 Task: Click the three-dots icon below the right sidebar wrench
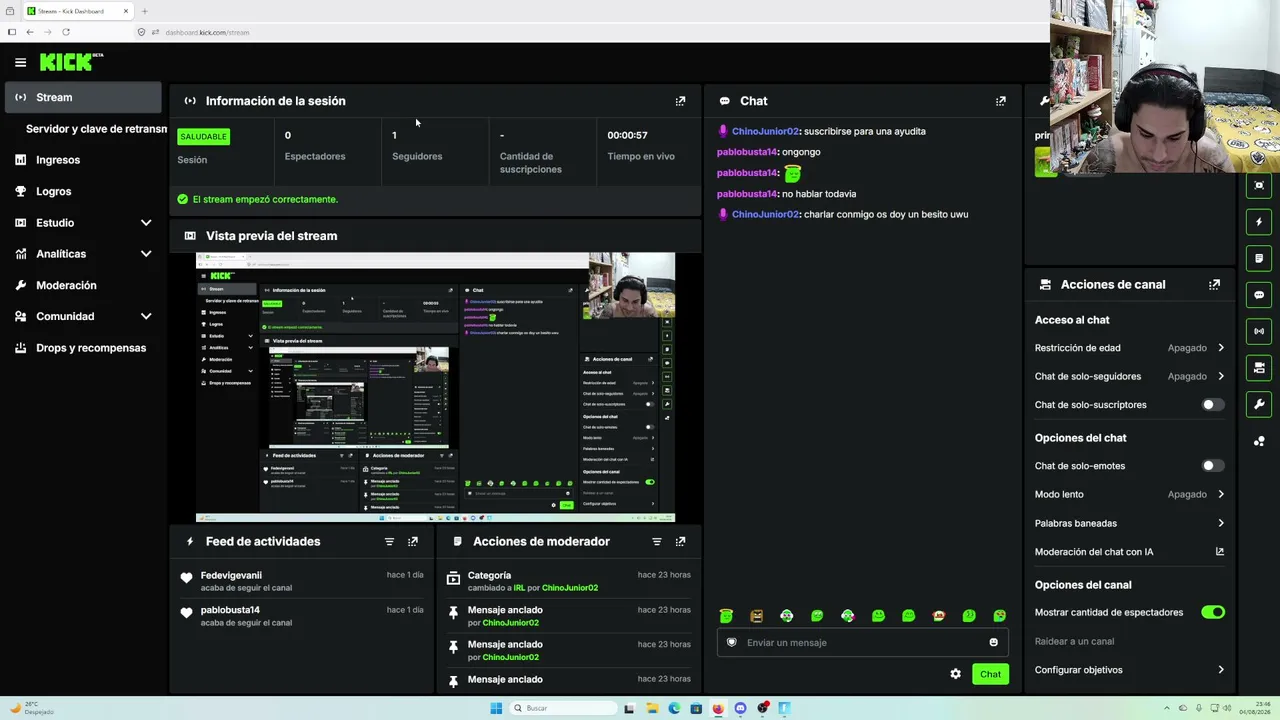pyautogui.click(x=1259, y=441)
